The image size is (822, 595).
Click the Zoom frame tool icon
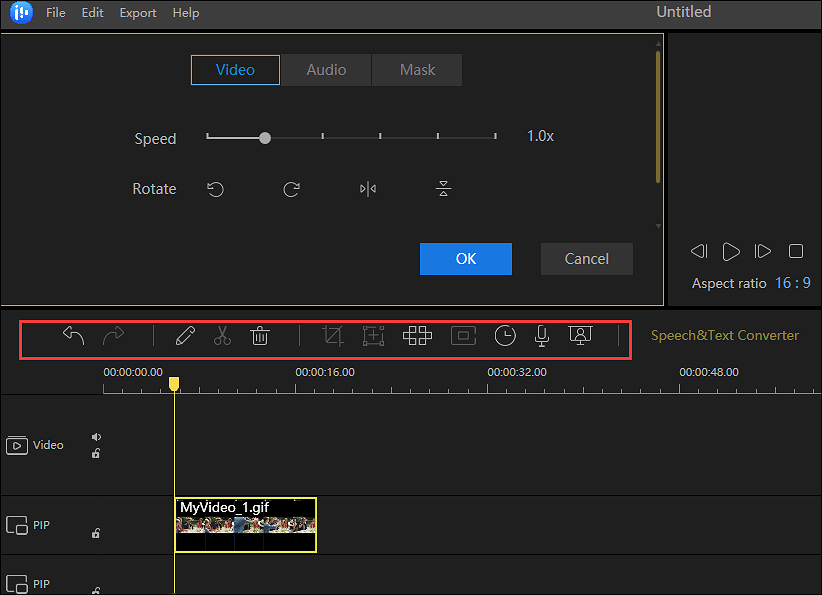pyautogui.click(x=373, y=336)
